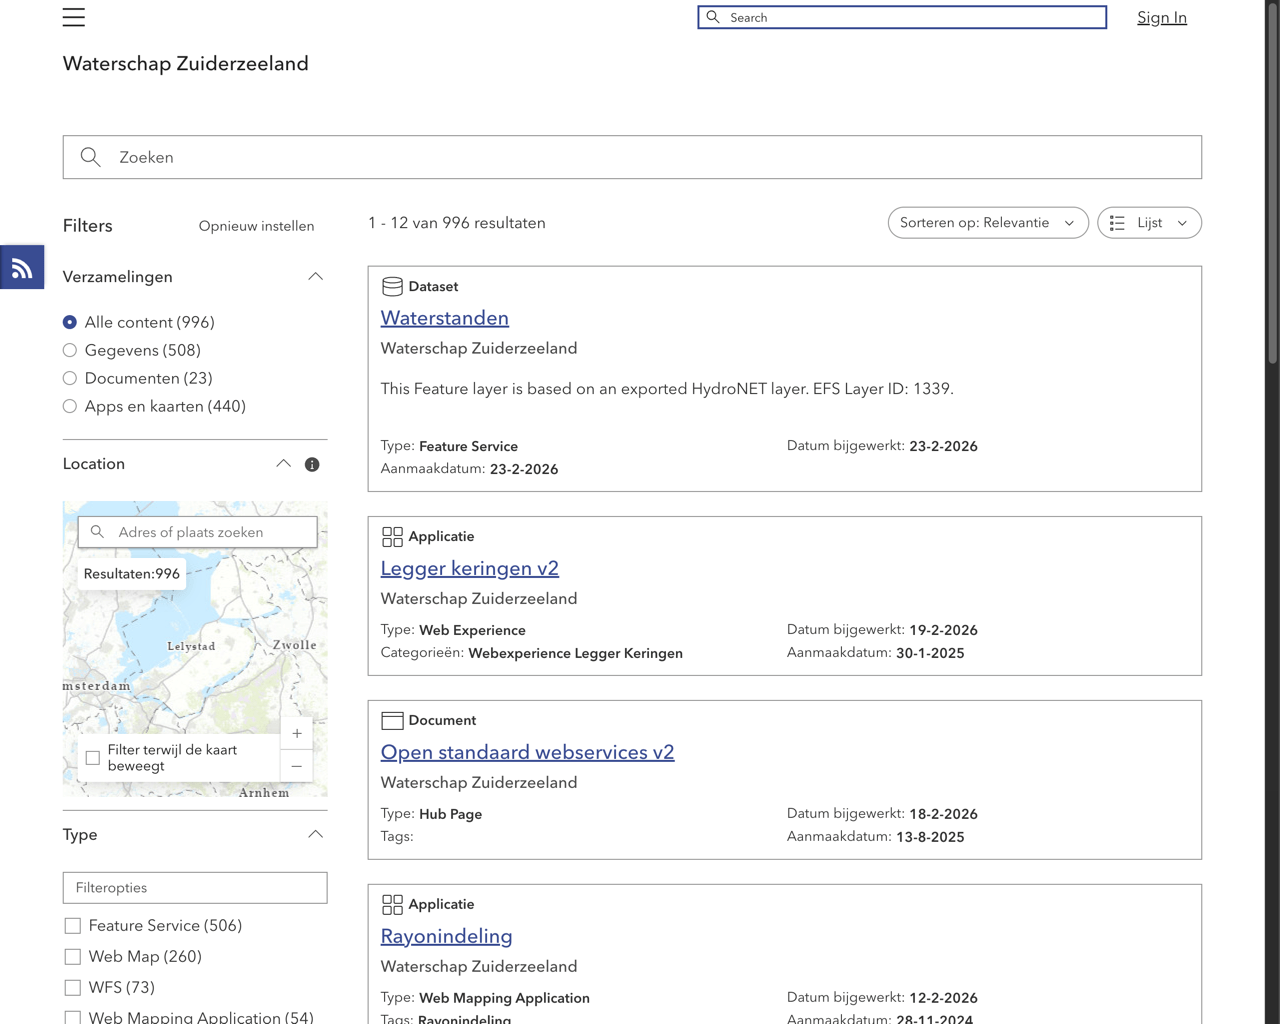Enable 'Filter terwijl de kaart beweegt' checkbox

93,758
